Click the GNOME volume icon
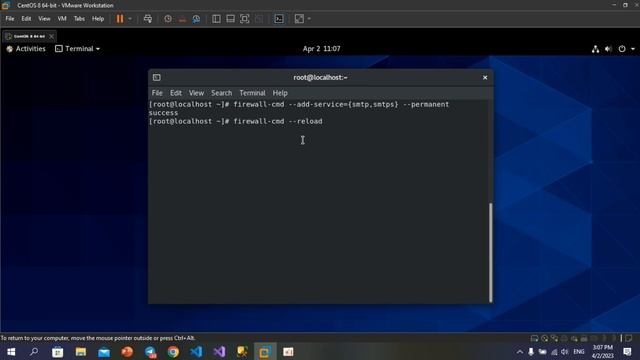The image size is (640, 360). click(608, 49)
